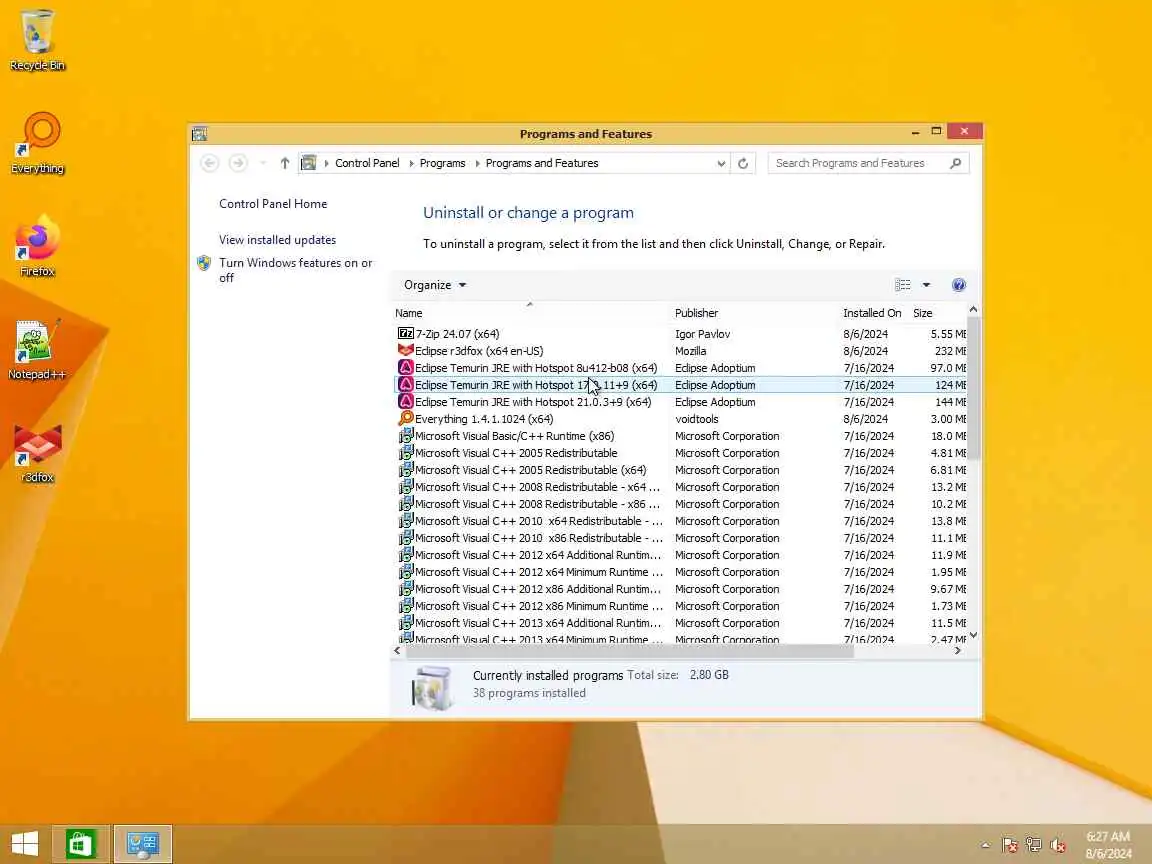
Task: Click the address bar Control Panel icon
Action: pos(309,163)
